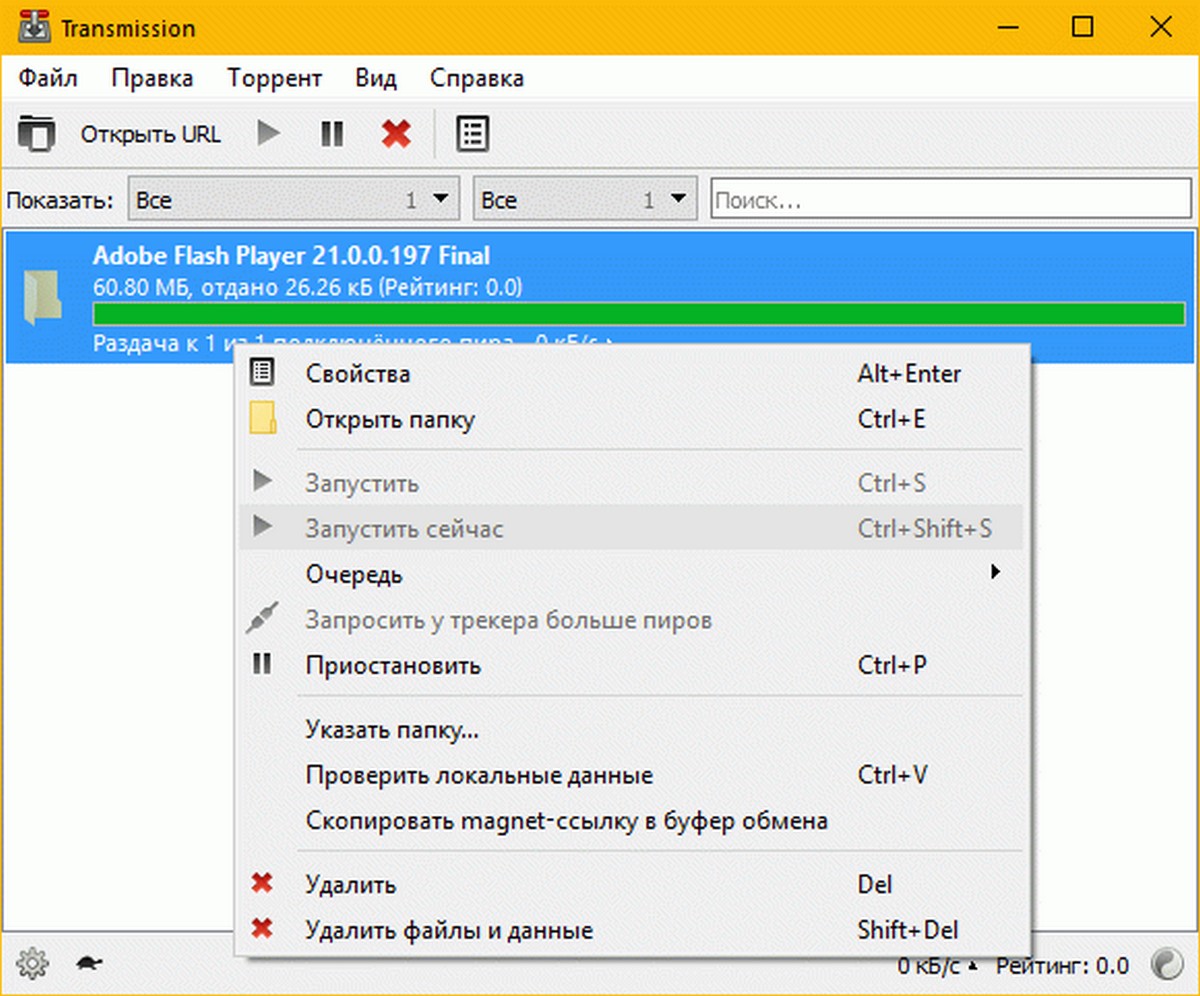The height and width of the screenshot is (996, 1200).
Task: Open the Файл menu
Action: [x=48, y=78]
